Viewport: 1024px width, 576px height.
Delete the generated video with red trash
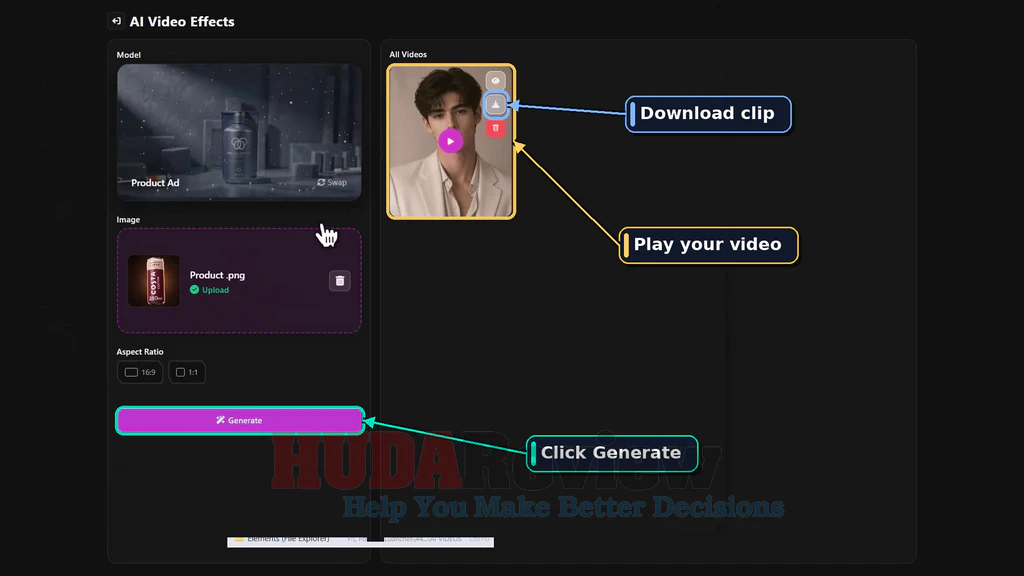pos(496,128)
